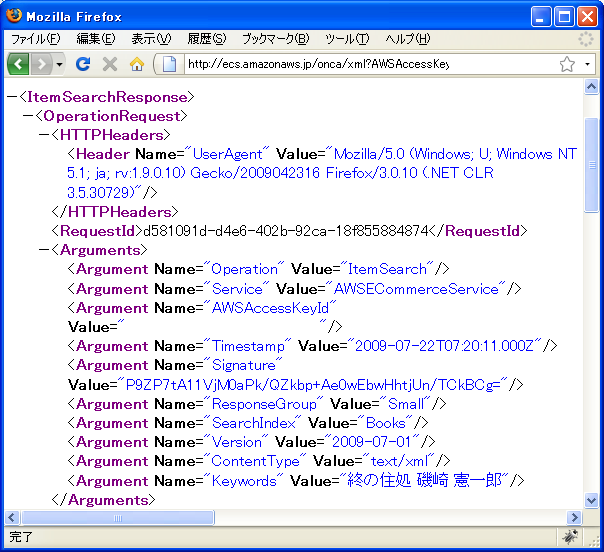The width and height of the screenshot is (604, 552).
Task: Minimize the Firefox window
Action: [x=540, y=17]
